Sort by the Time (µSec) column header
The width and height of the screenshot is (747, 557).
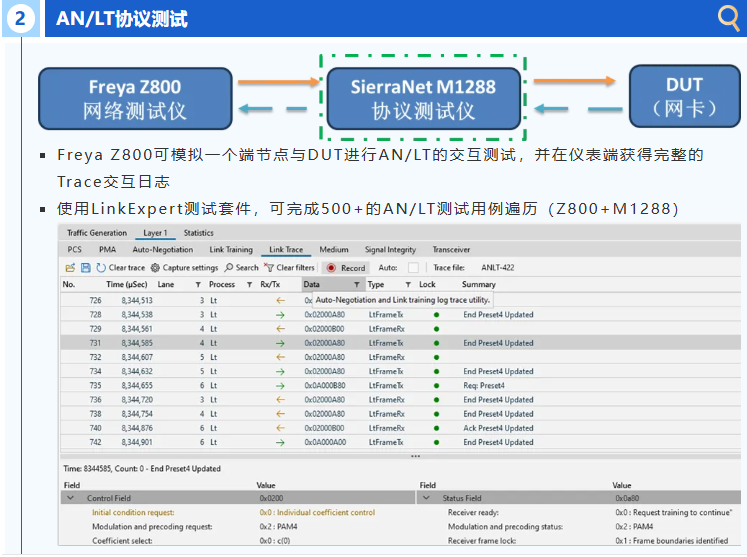click(127, 284)
